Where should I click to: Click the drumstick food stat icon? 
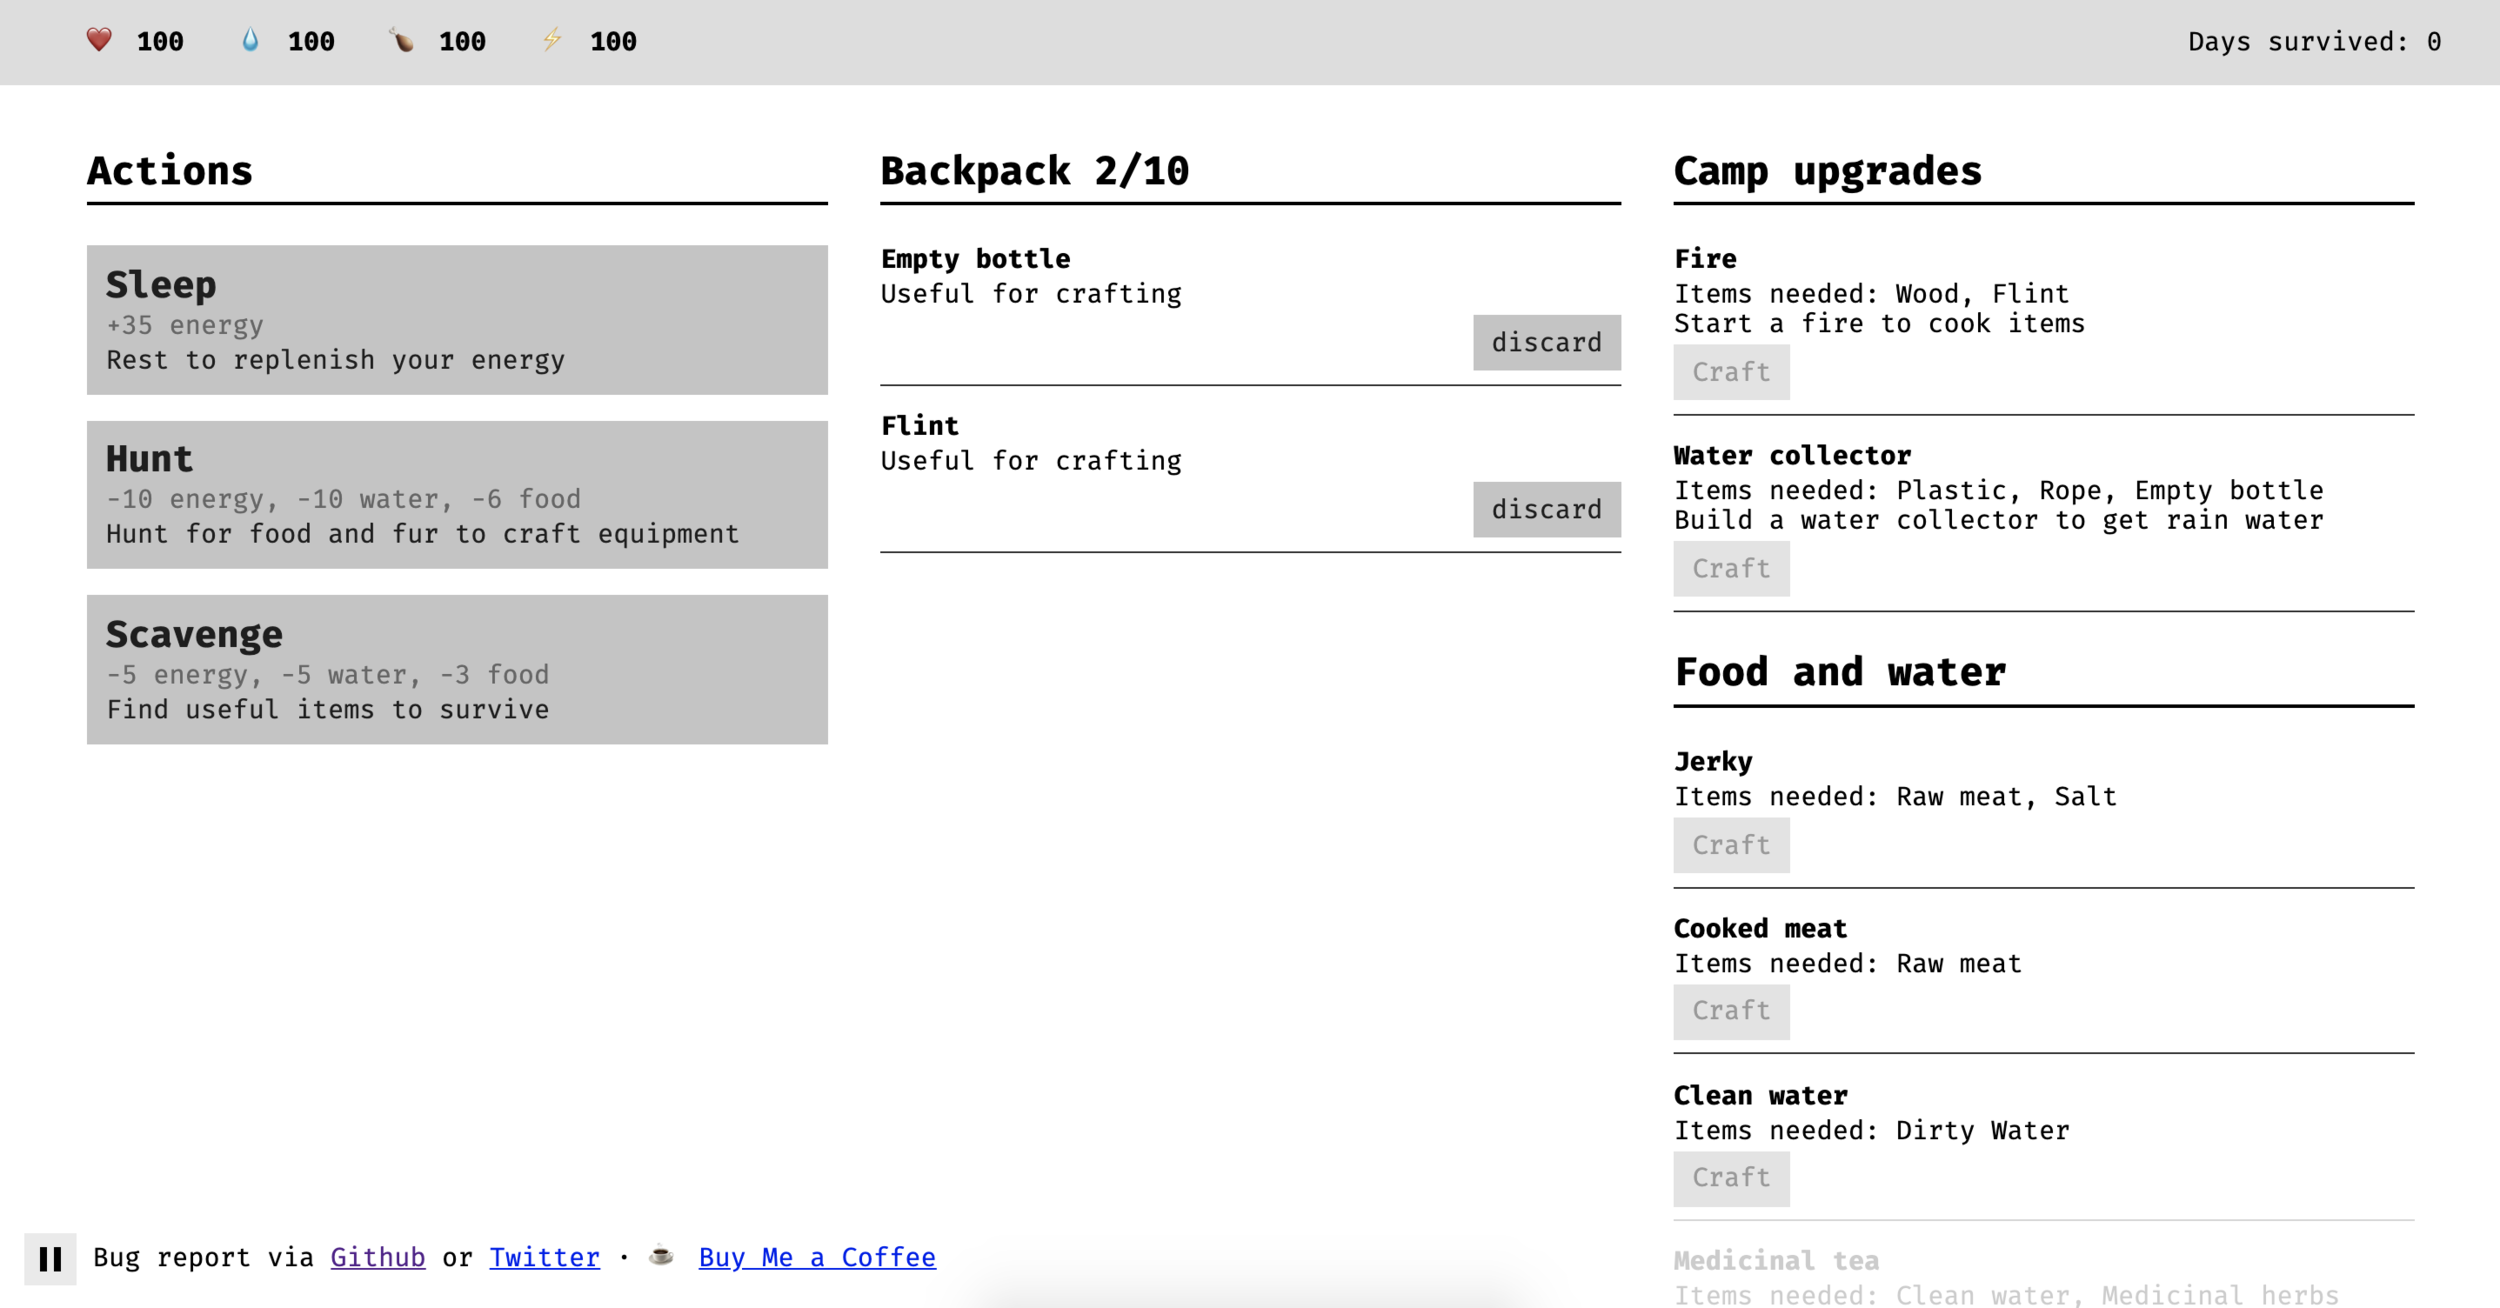[401, 40]
